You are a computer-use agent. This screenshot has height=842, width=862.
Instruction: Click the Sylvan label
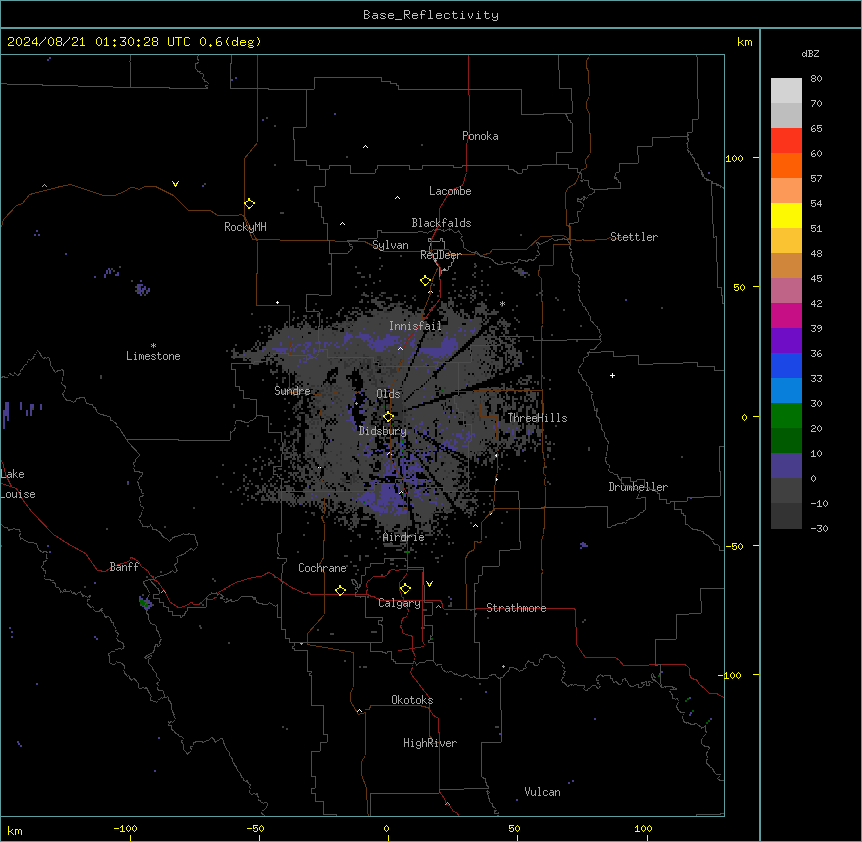coord(390,245)
